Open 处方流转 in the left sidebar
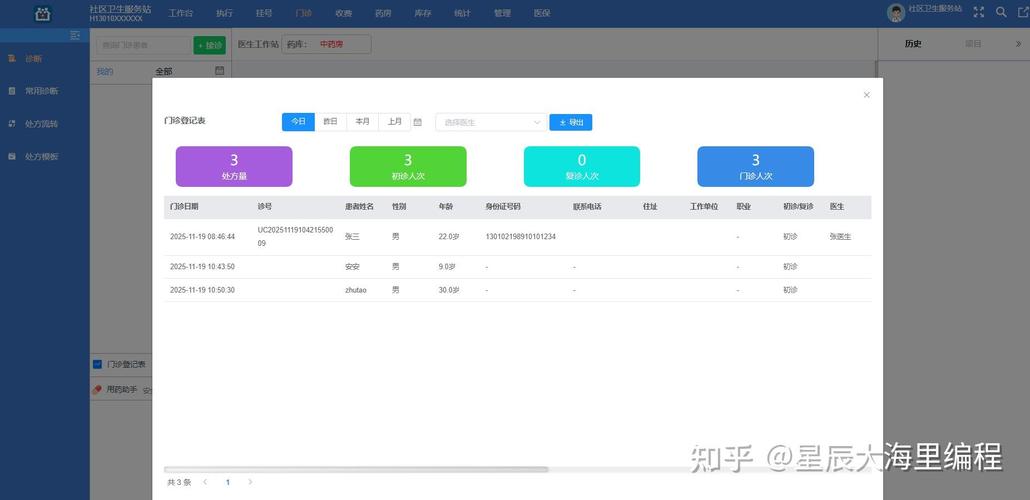This screenshot has width=1030, height=500. coord(41,124)
